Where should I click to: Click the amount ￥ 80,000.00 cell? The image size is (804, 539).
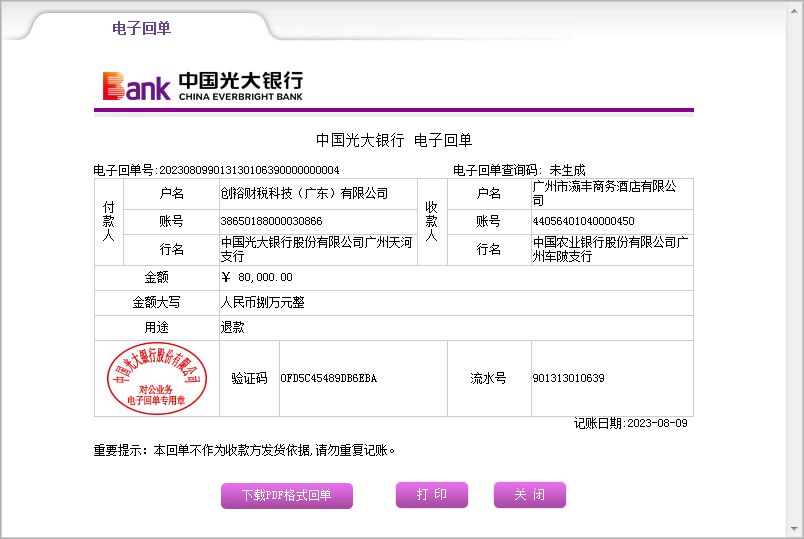pos(257,277)
